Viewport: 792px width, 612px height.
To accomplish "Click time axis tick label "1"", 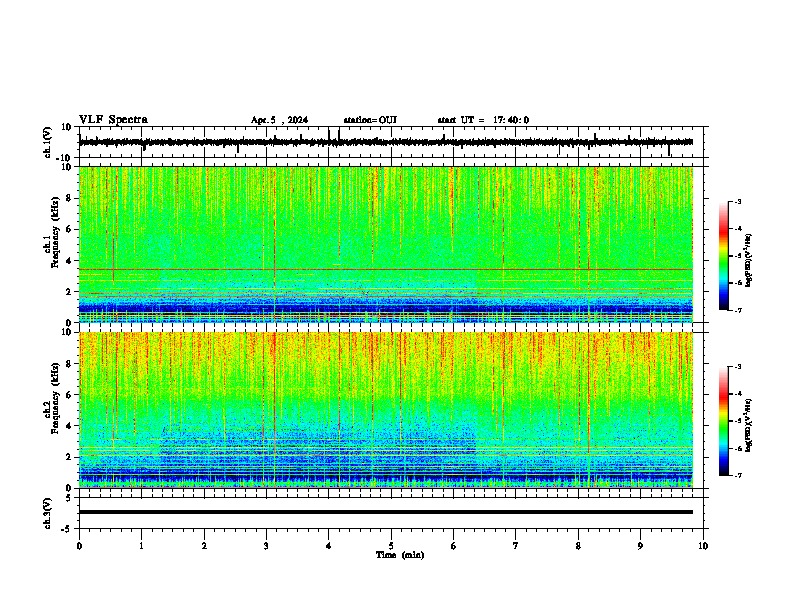I will 141,546.
